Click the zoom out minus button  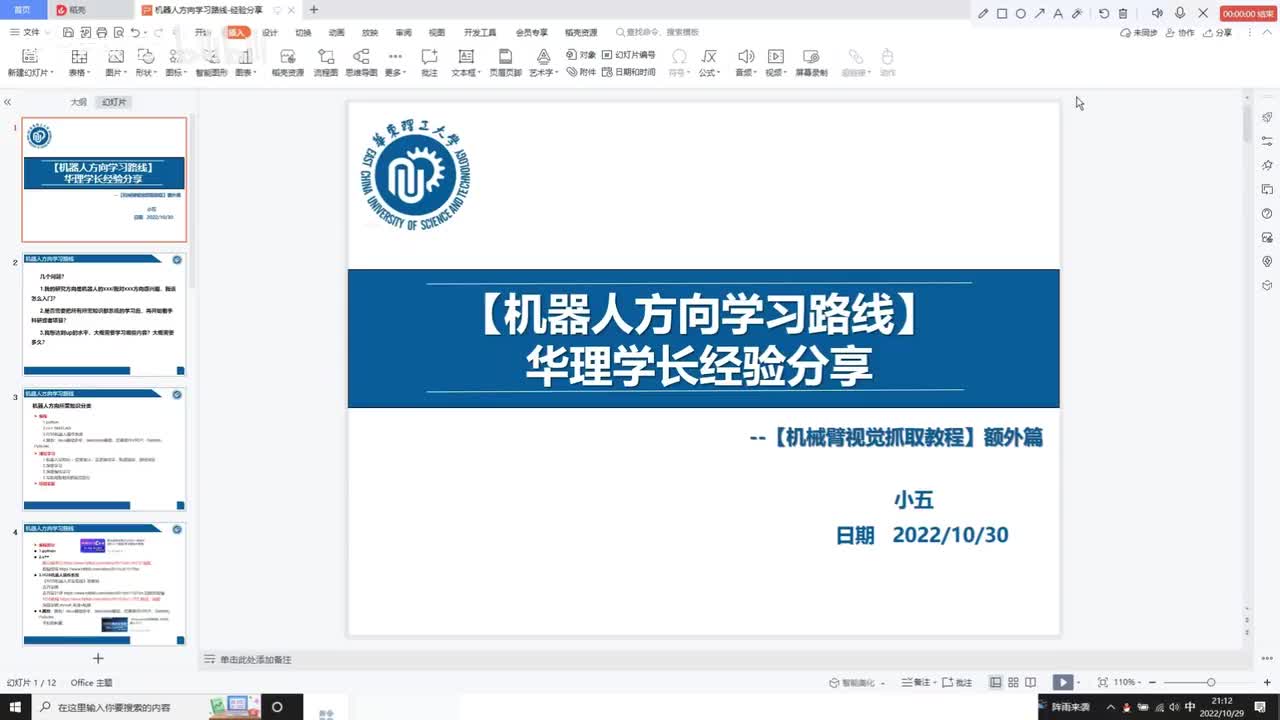point(1151,682)
